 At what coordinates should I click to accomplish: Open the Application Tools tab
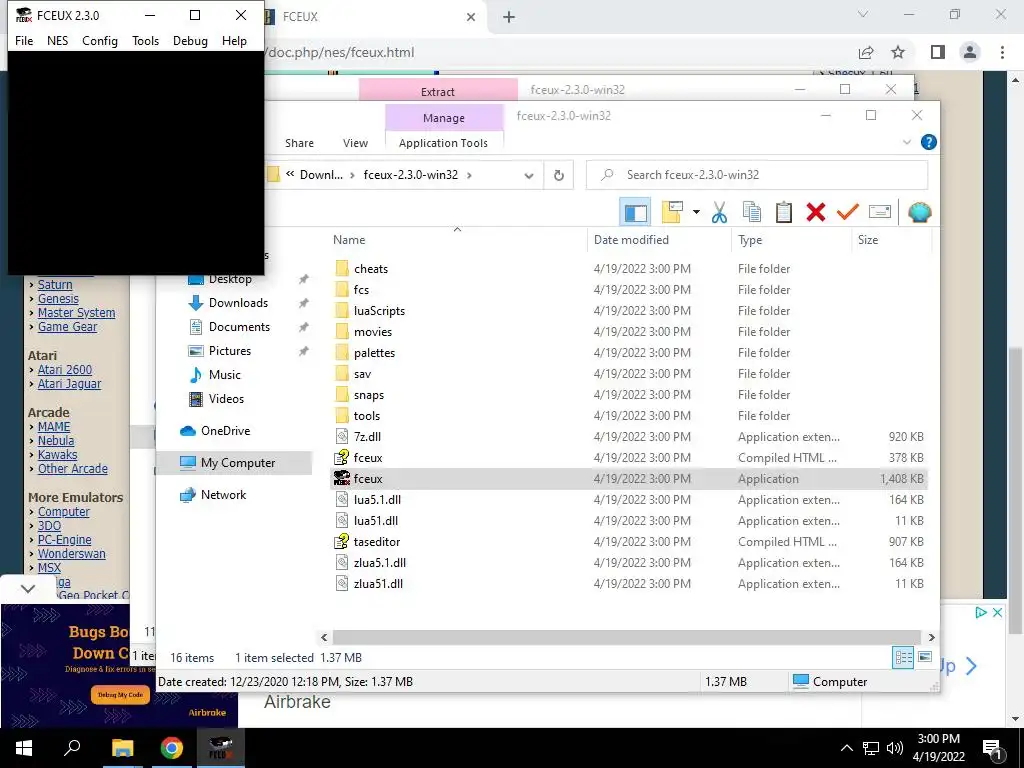click(443, 143)
